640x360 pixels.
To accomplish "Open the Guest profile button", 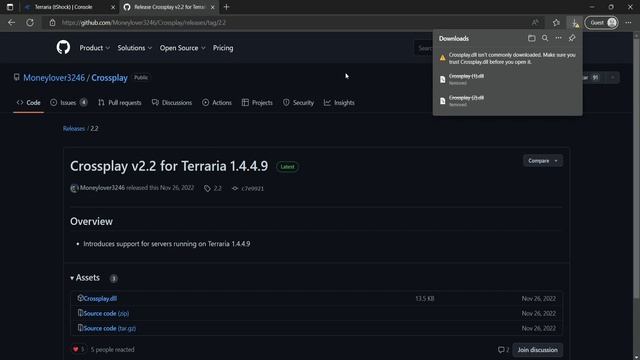I will 602,22.
